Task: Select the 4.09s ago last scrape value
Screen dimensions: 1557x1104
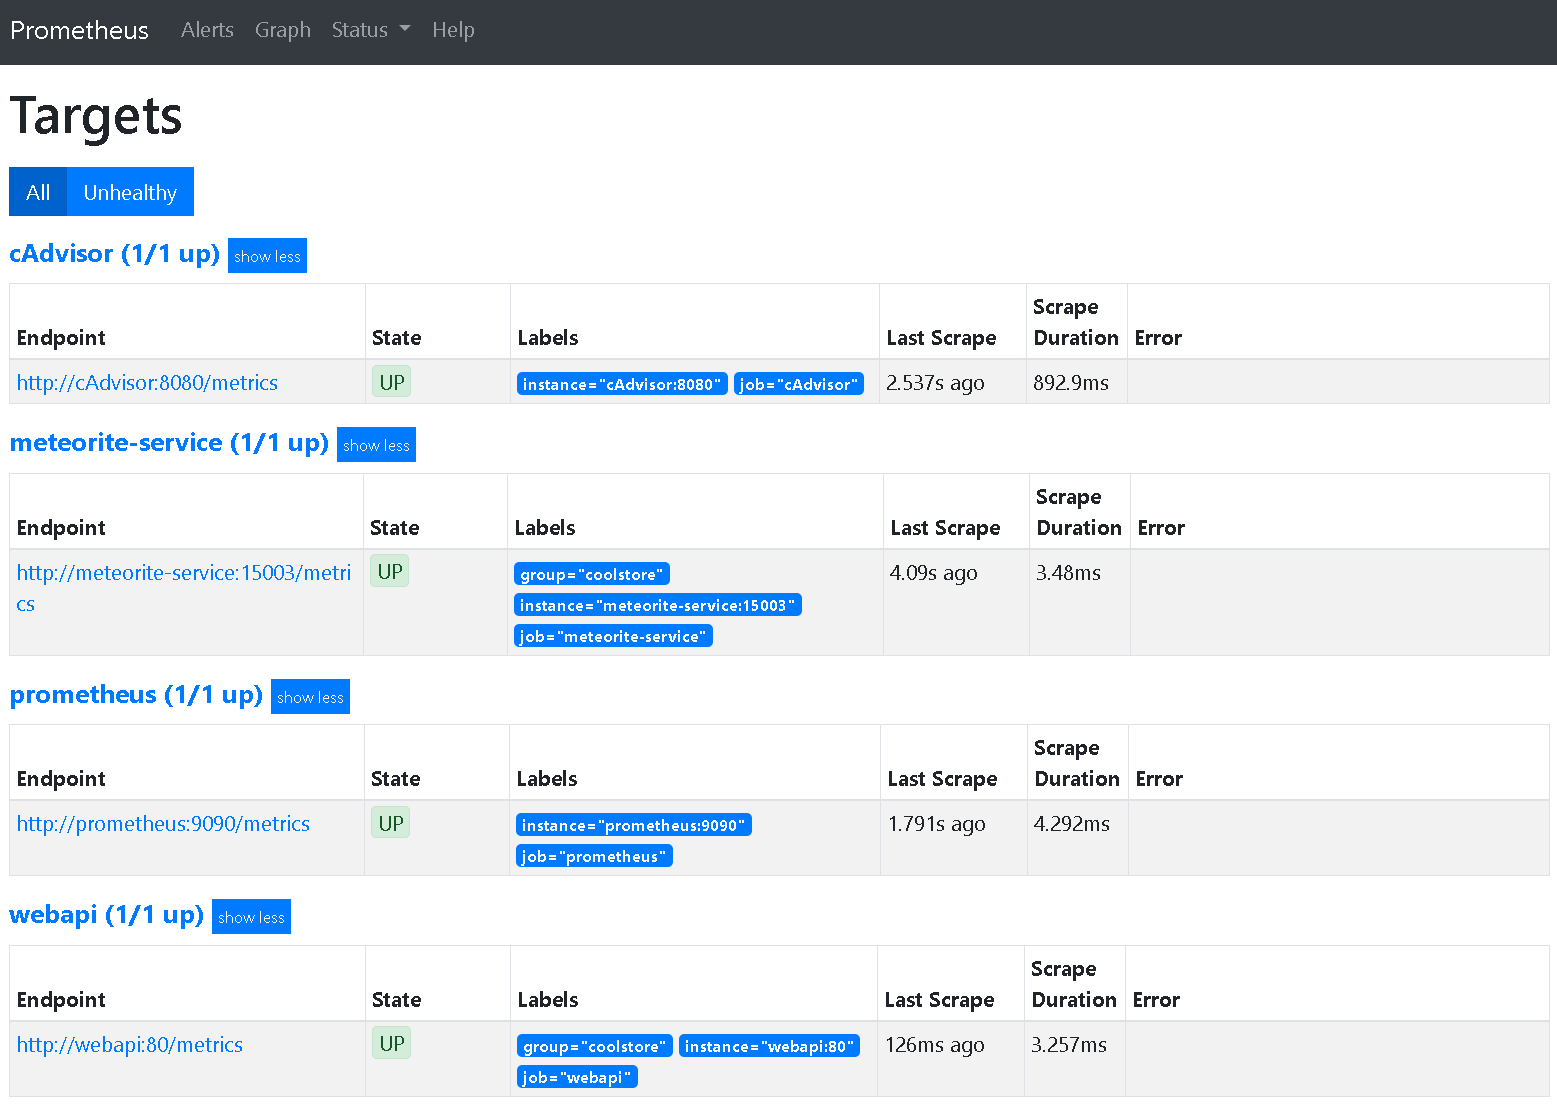Action: 933,573
